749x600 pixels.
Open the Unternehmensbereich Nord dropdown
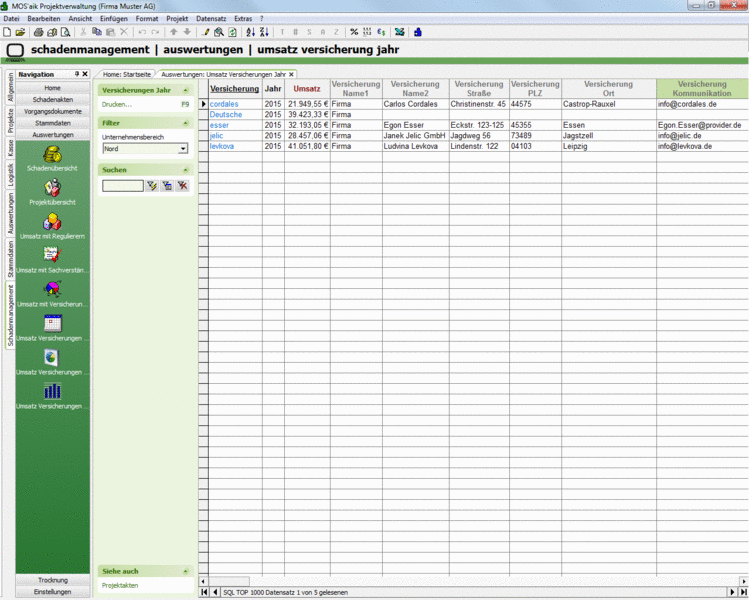[x=182, y=149]
